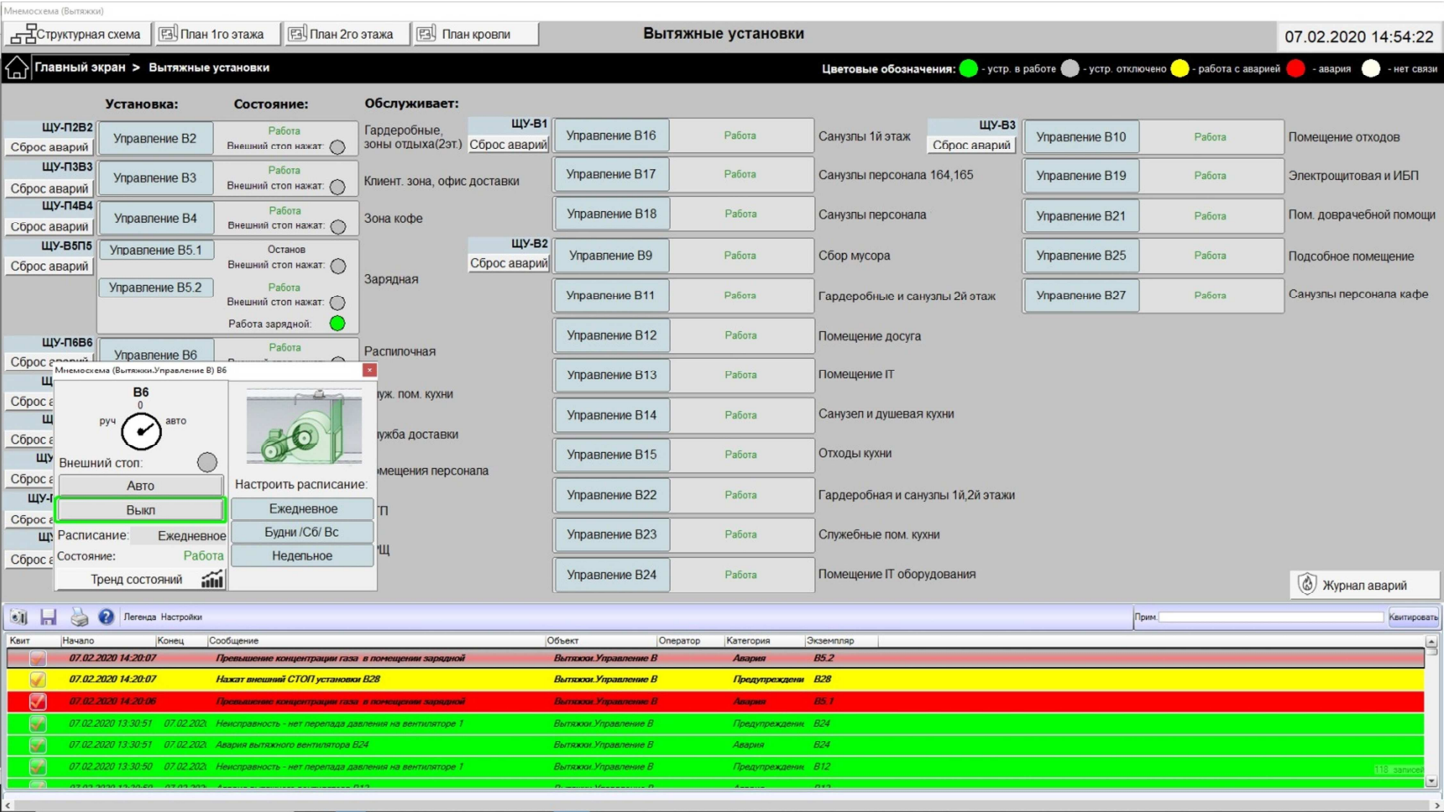Open Легенда in the alarm toolbar
This screenshot has width=1445, height=812.
[x=140, y=617]
